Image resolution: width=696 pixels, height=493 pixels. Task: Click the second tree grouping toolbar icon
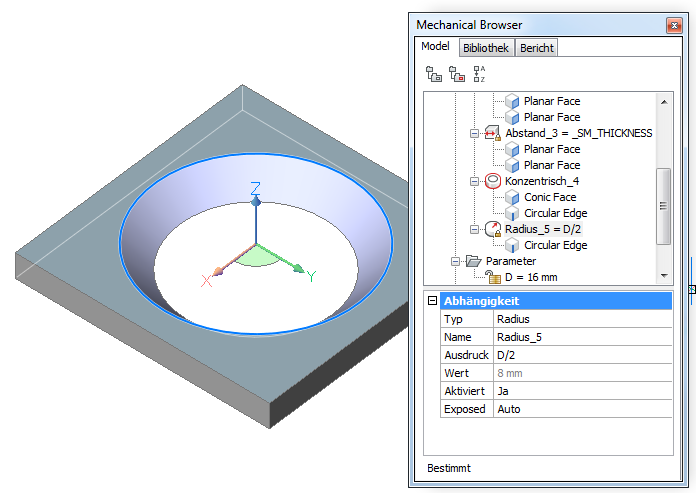coord(456,73)
